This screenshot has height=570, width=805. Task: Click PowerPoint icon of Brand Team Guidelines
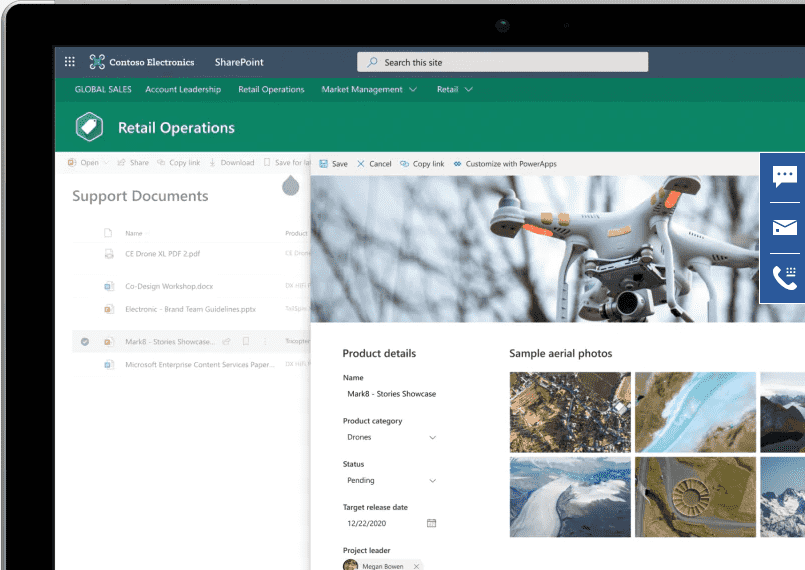[109, 309]
